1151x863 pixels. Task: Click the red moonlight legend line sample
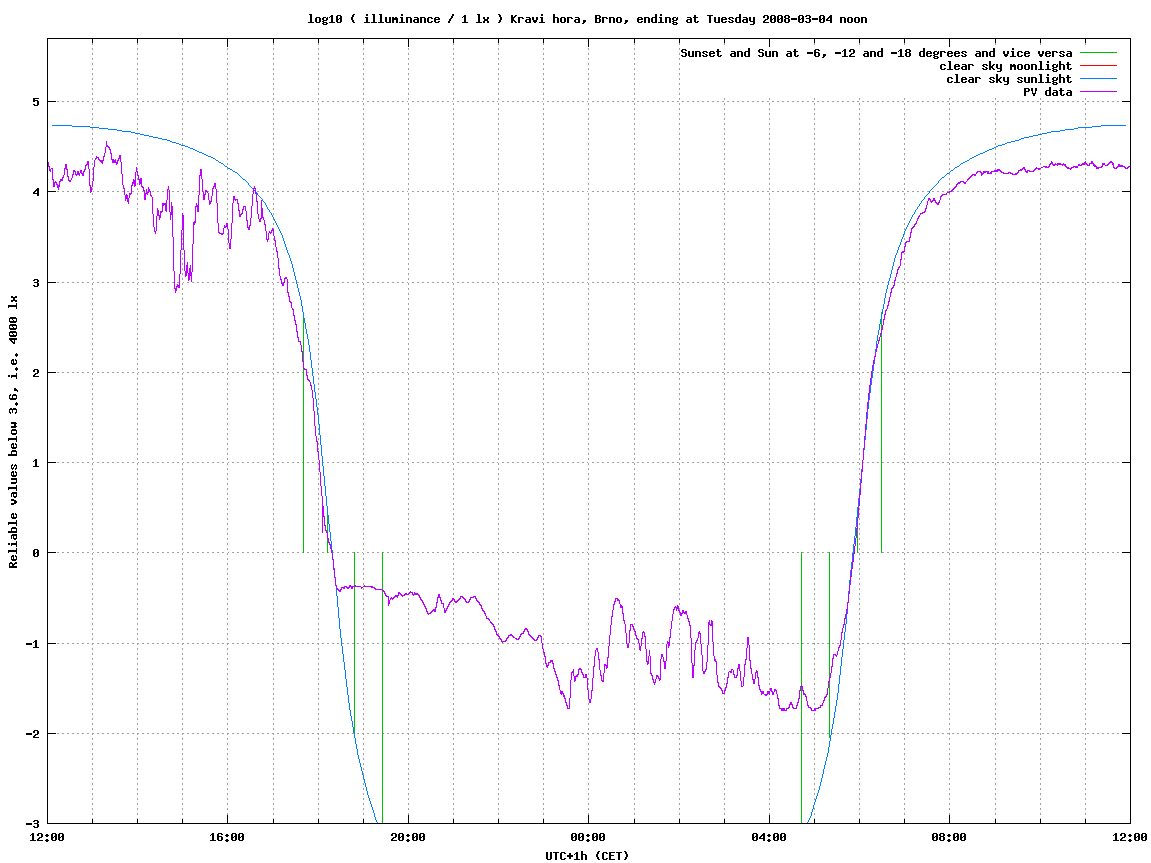(x=1098, y=66)
